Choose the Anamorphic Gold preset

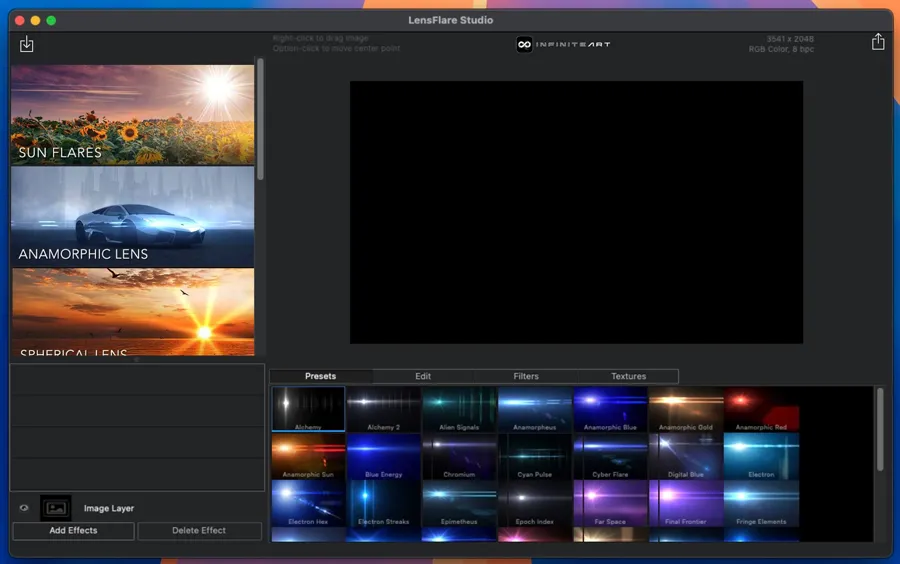(x=685, y=409)
